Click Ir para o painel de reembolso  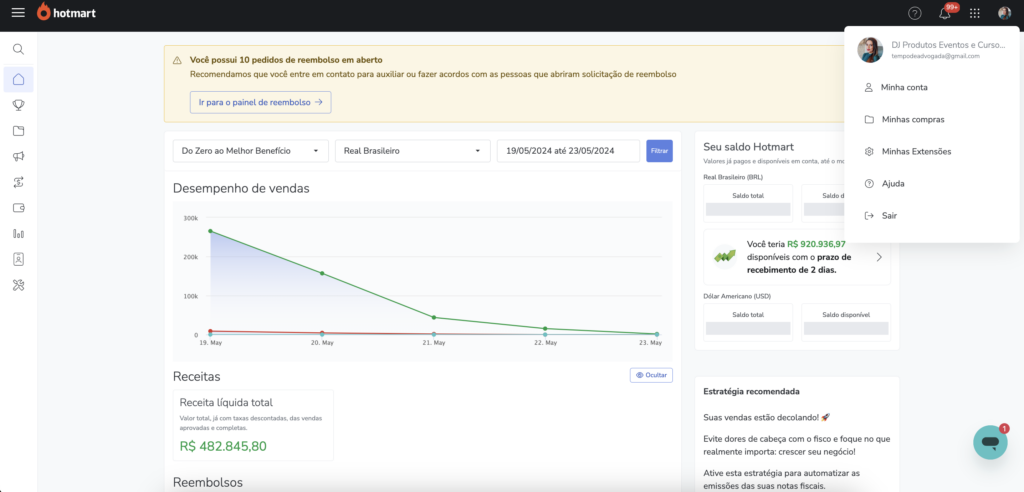(x=260, y=102)
